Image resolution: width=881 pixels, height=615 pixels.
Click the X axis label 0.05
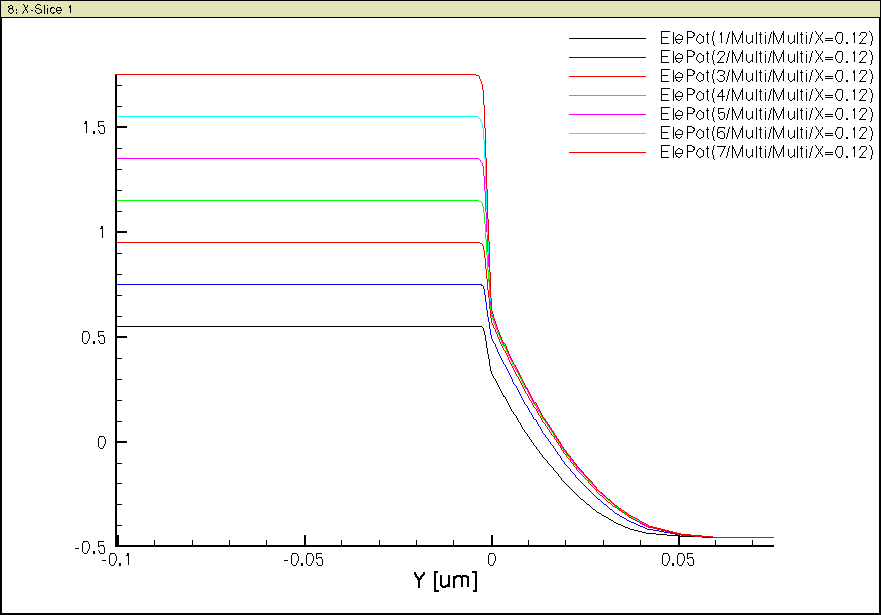[678, 560]
